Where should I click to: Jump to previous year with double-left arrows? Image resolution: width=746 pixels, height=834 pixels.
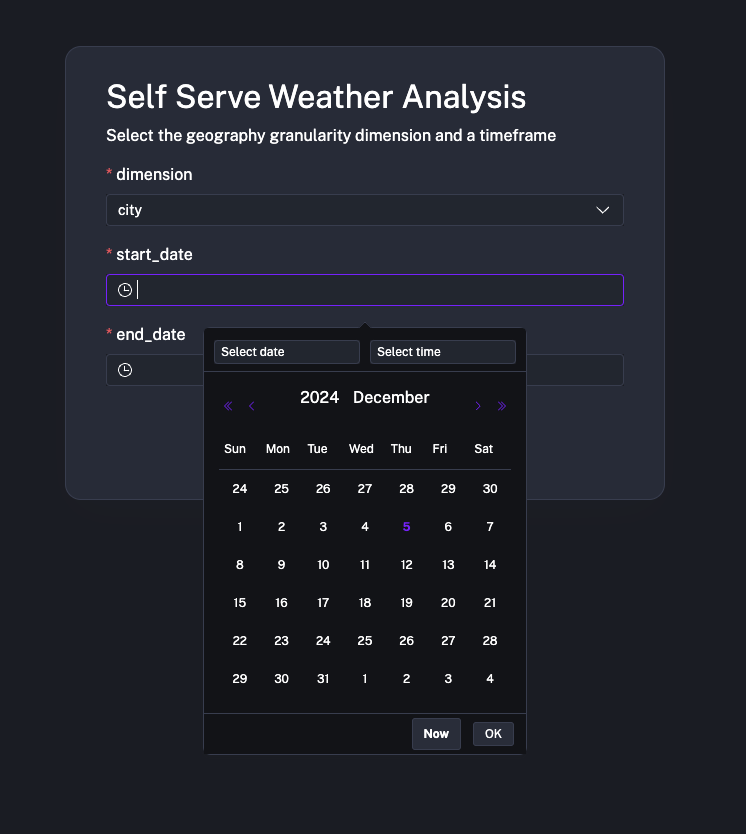227,405
